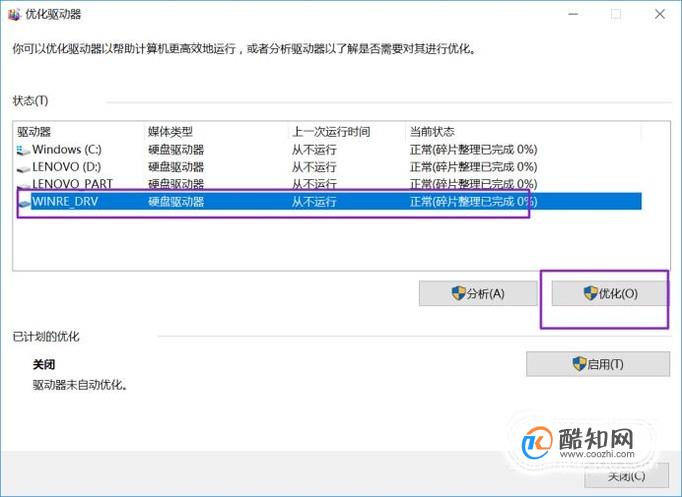The image size is (682, 497).
Task: Select the Windows (C:) drive row
Action: [x=328, y=150]
